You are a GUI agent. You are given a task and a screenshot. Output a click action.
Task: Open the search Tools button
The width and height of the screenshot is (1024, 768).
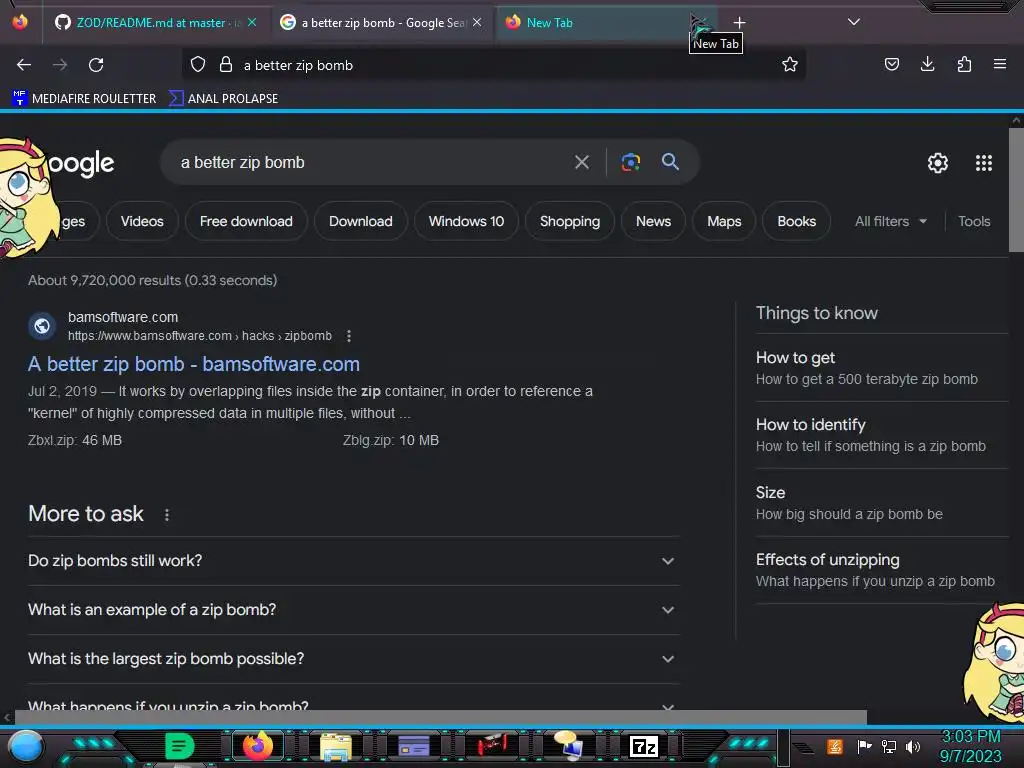coord(974,221)
